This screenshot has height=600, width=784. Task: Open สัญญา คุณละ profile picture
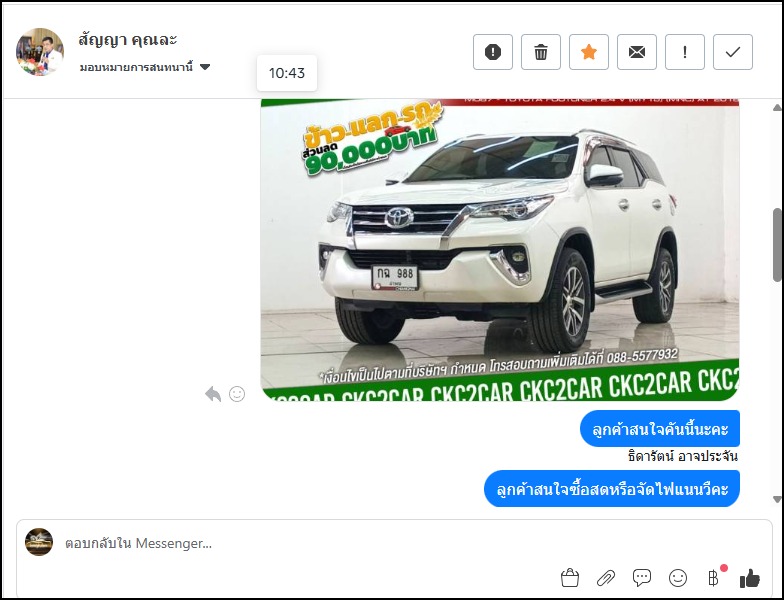click(x=40, y=52)
